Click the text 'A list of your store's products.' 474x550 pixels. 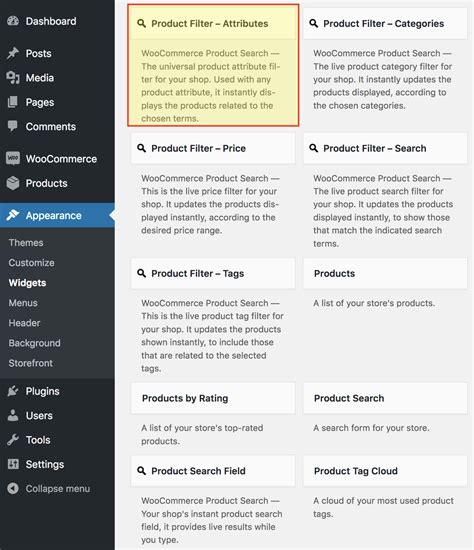[x=374, y=303]
